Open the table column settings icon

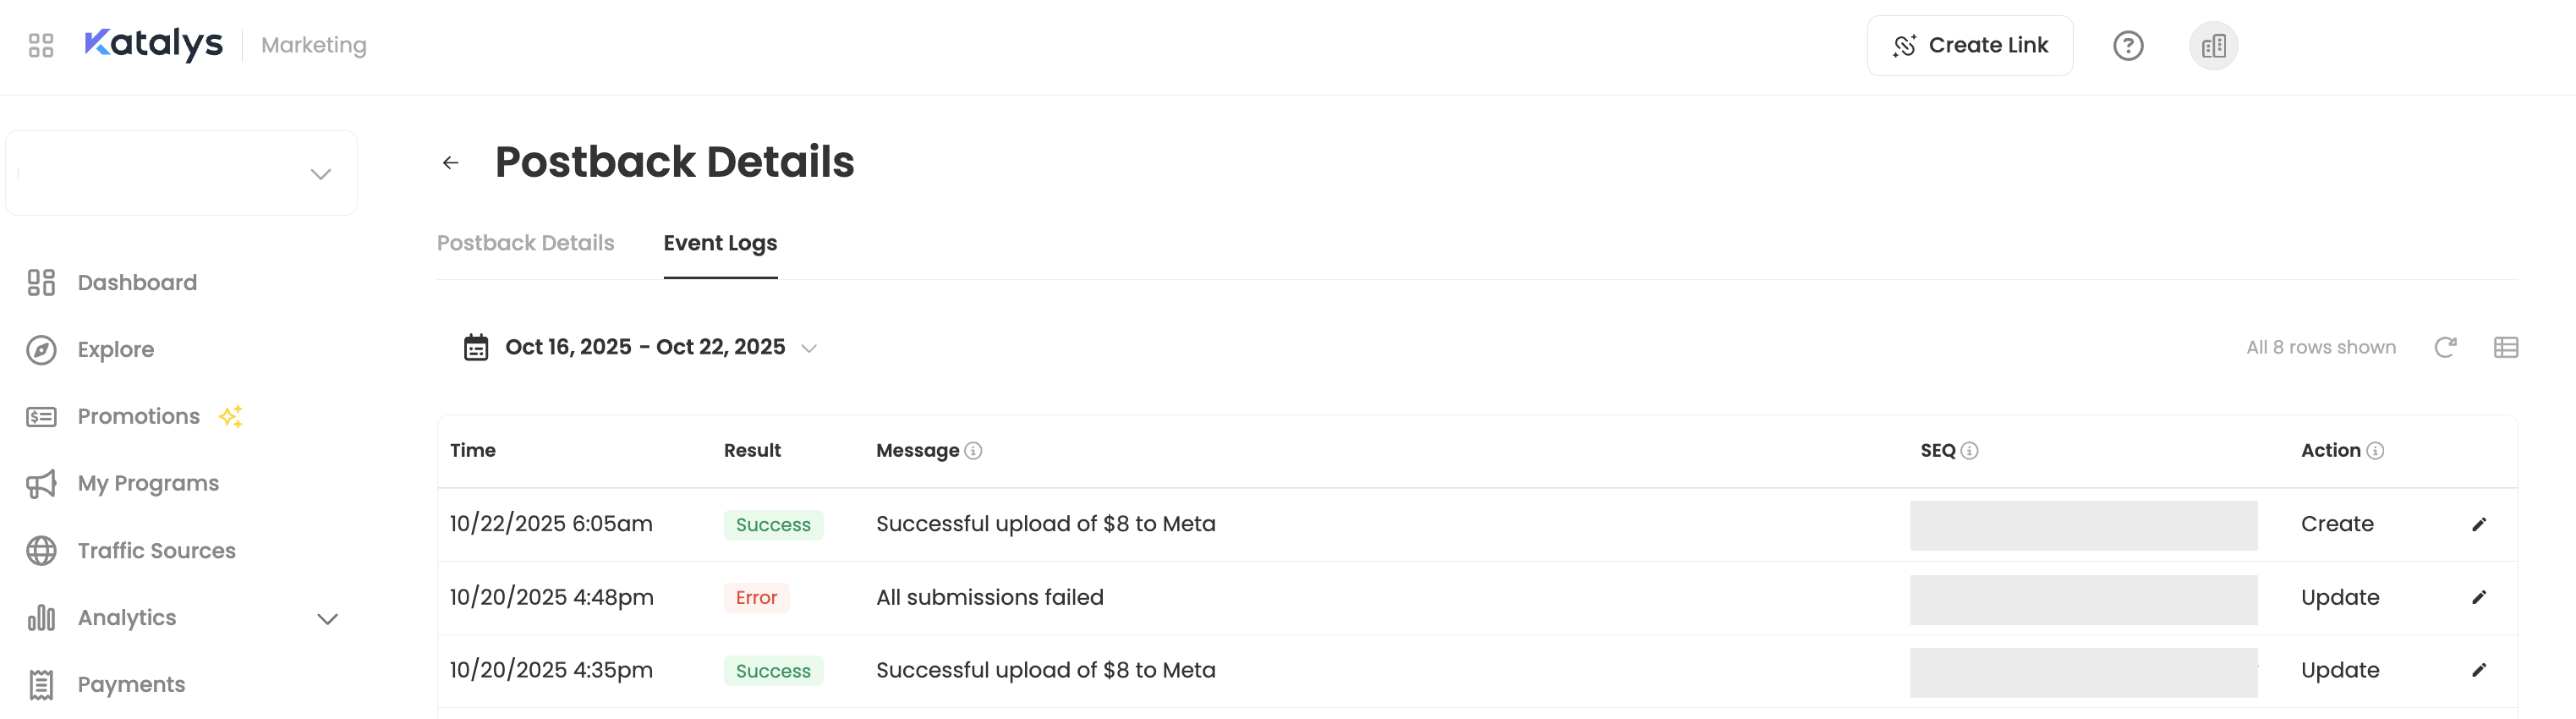coord(2505,347)
